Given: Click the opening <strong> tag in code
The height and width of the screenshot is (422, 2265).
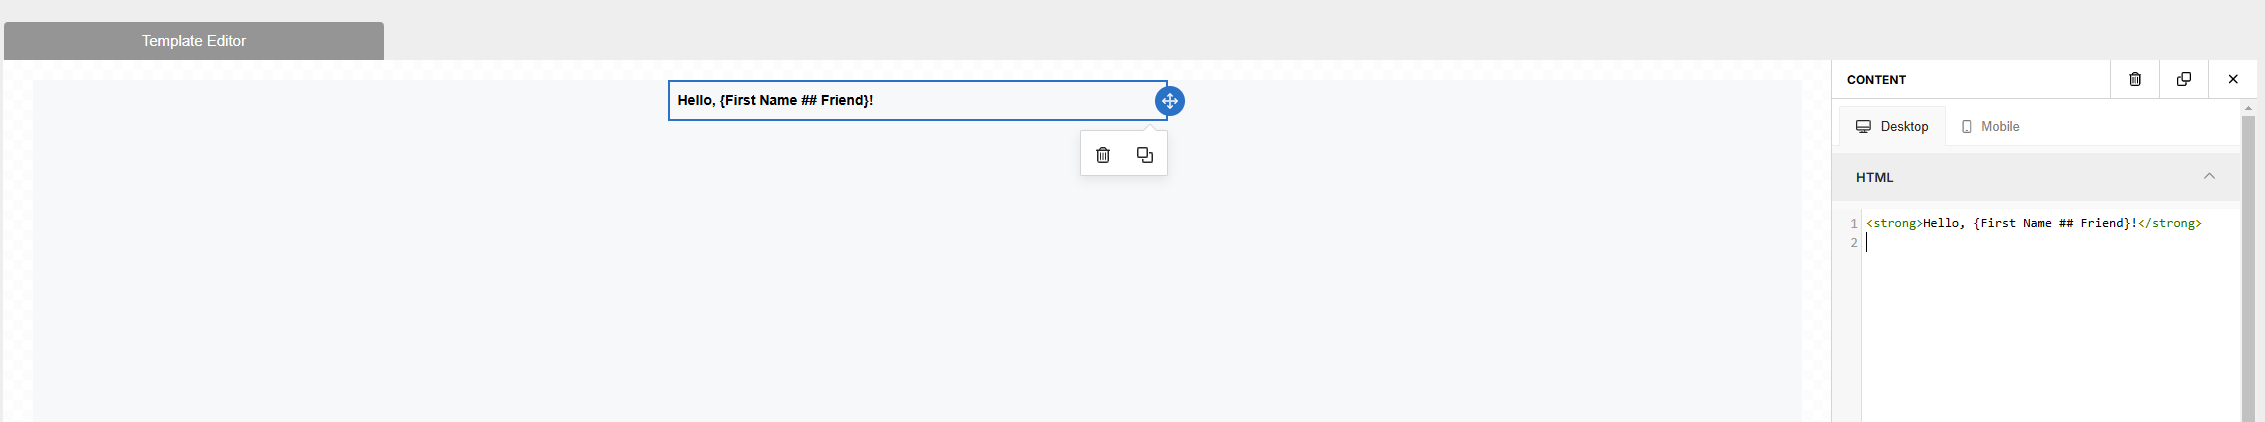Looking at the screenshot, I should 1894,223.
